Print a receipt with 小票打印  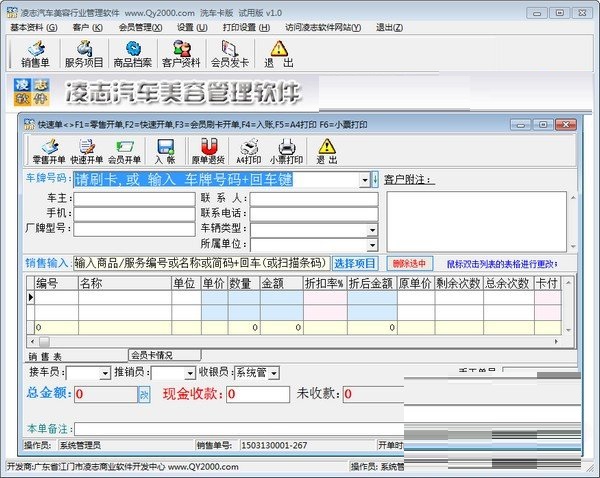click(x=287, y=152)
